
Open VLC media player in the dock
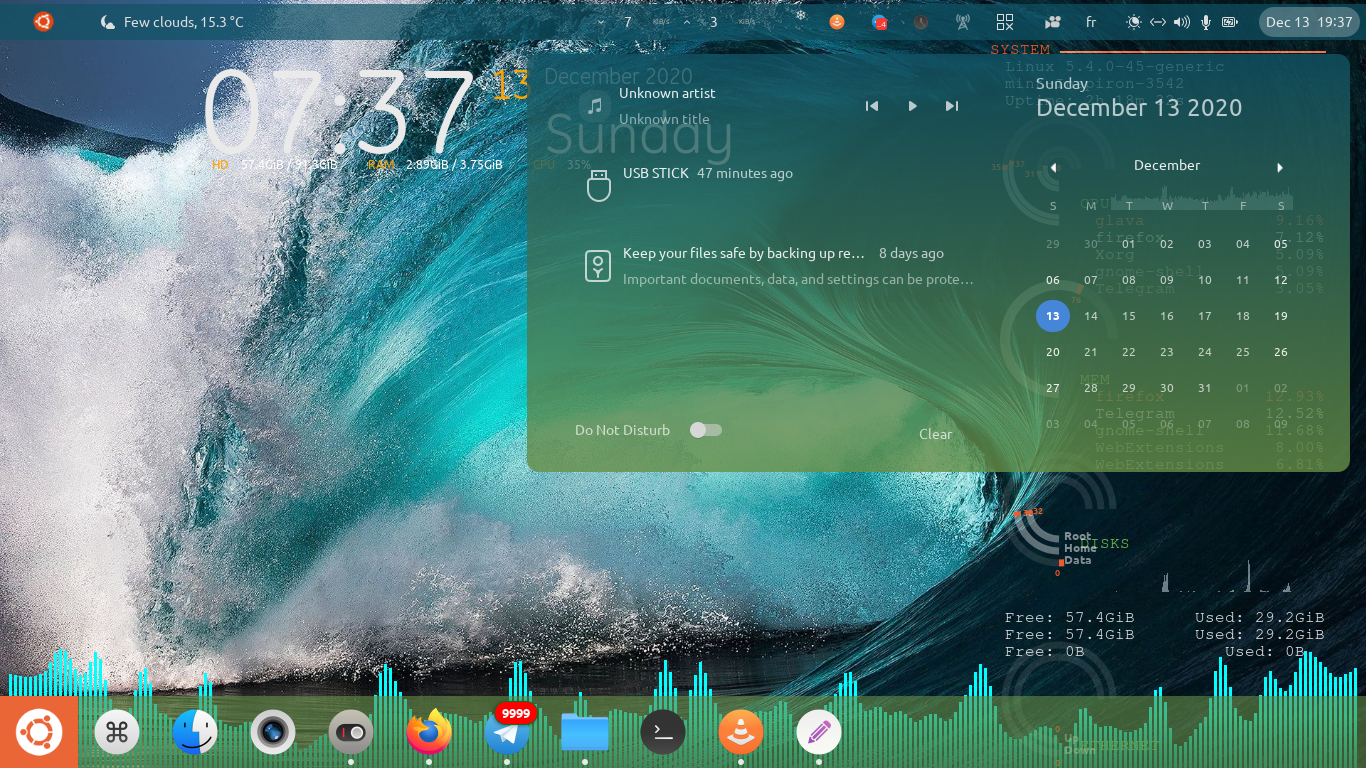pyautogui.click(x=741, y=733)
